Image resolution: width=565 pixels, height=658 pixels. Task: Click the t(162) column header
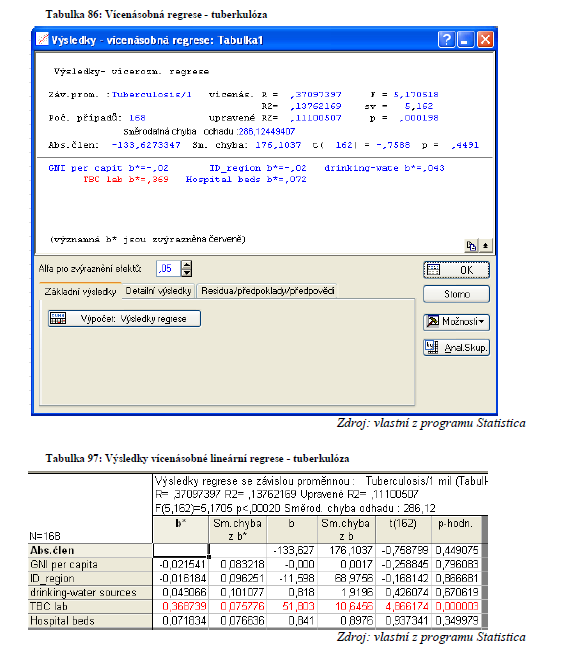(x=403, y=530)
